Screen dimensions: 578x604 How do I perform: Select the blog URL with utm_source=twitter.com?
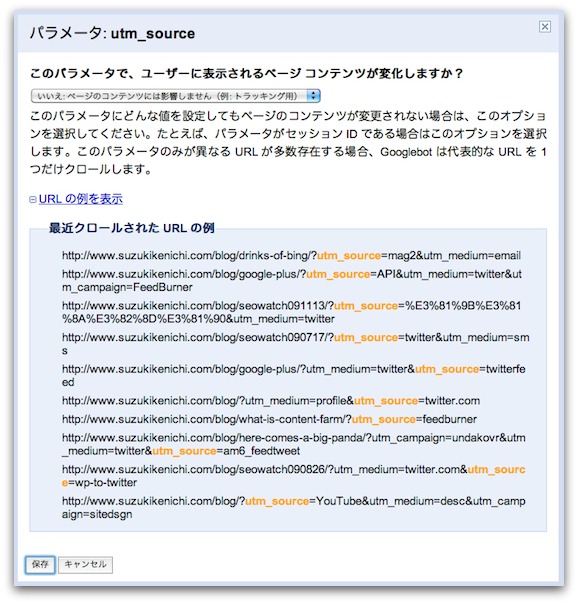pyautogui.click(x=271, y=401)
